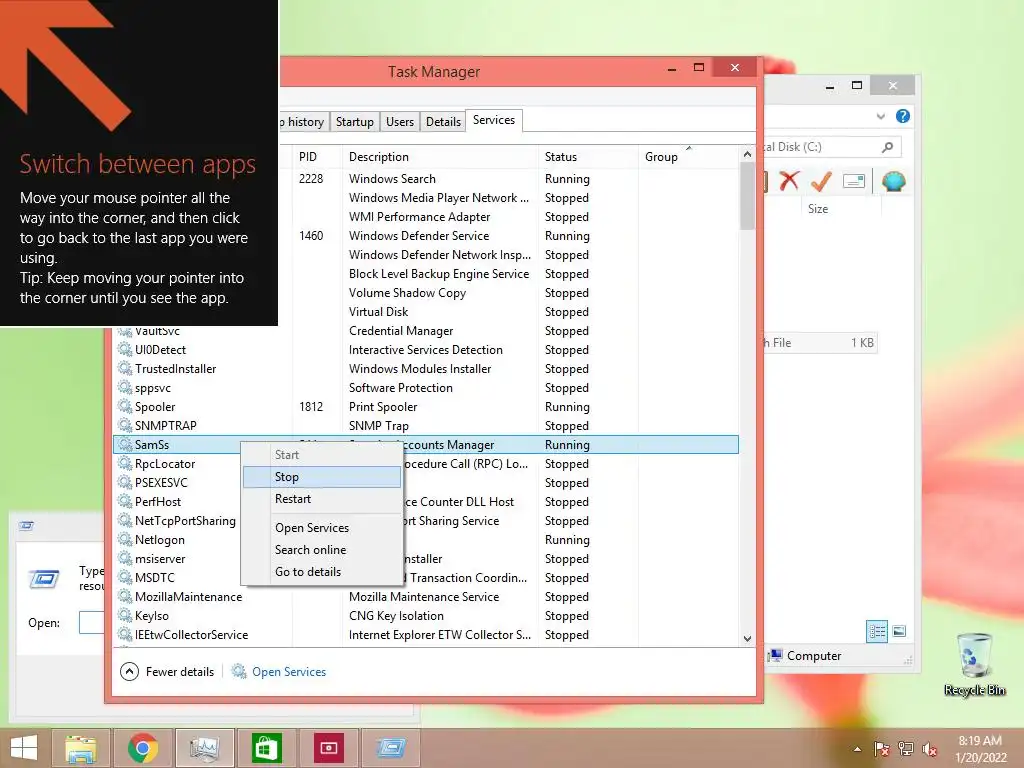Click orange checkmark icon in Explorer window
Screen dimensions: 1024x768
pos(821,181)
